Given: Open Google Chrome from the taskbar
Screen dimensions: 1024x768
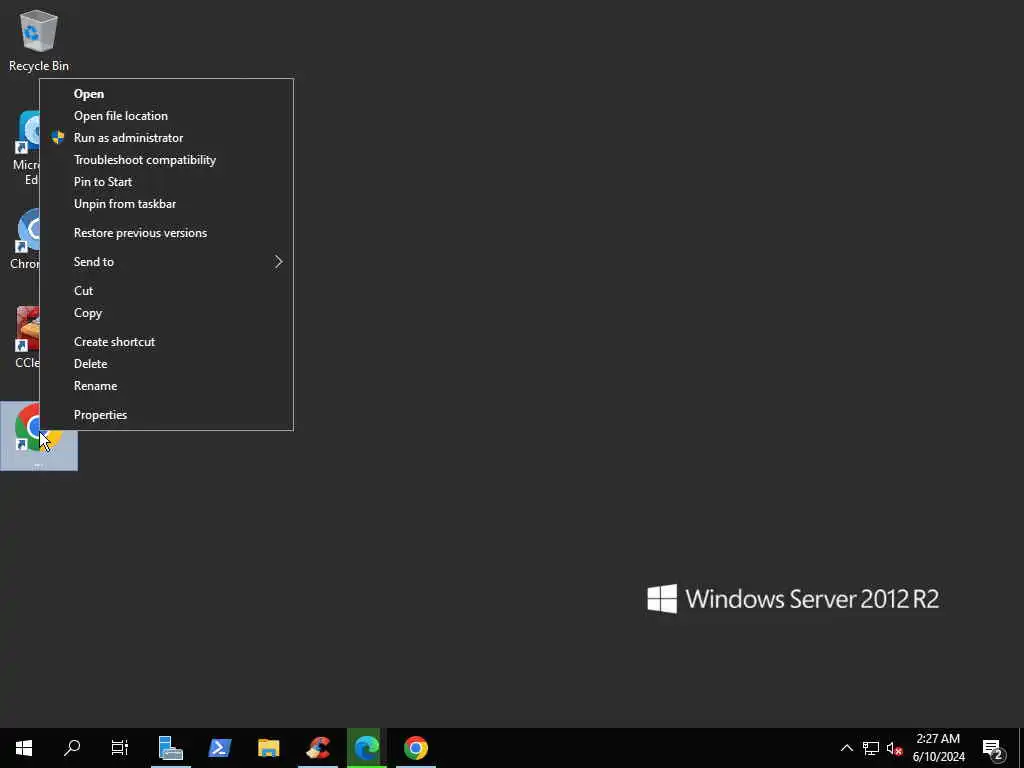Looking at the screenshot, I should pos(416,748).
